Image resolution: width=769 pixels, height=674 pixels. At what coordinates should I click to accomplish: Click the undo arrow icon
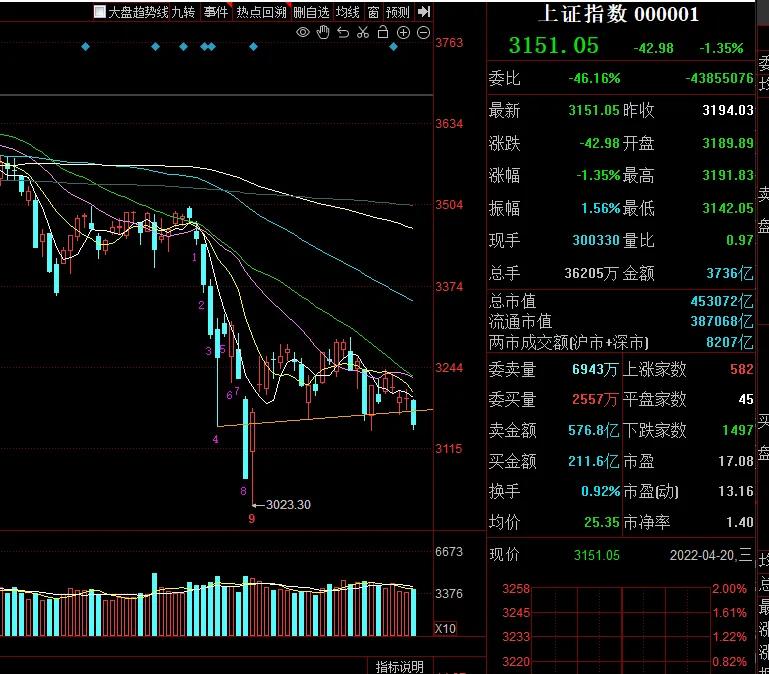[x=343, y=32]
